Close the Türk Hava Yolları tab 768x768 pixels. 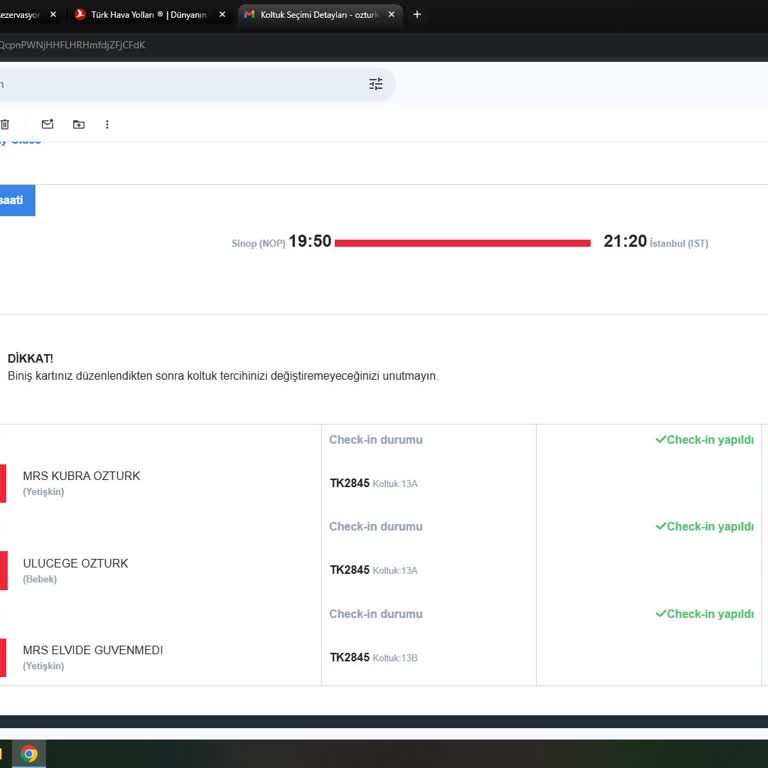click(x=222, y=15)
